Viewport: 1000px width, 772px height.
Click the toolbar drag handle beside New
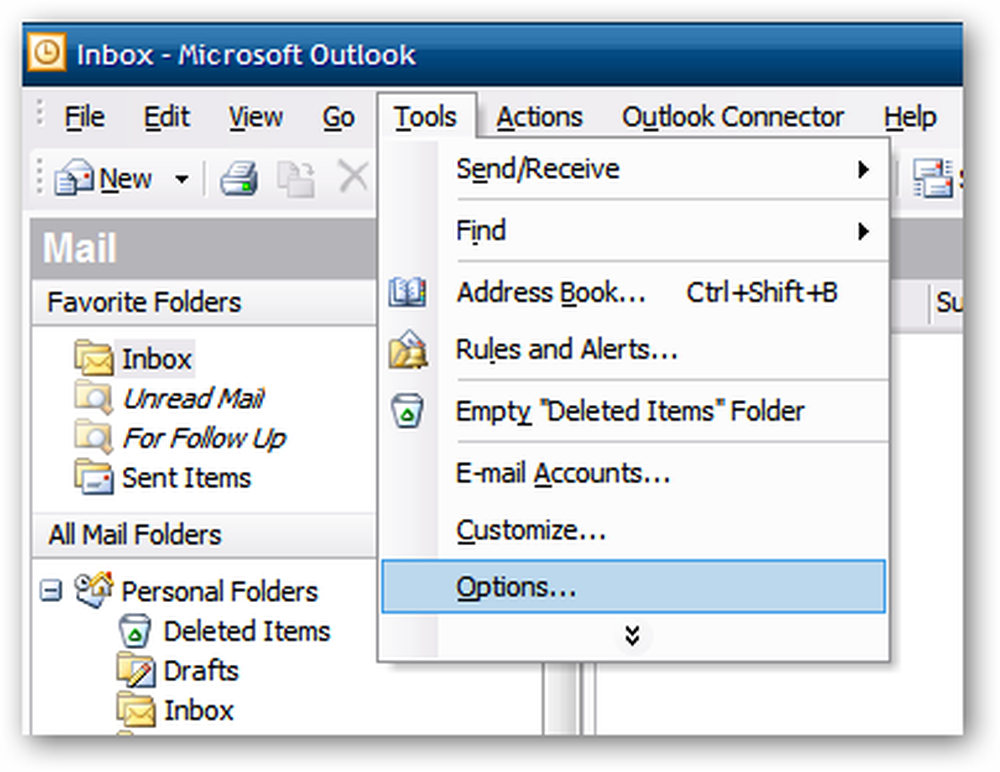click(40, 177)
